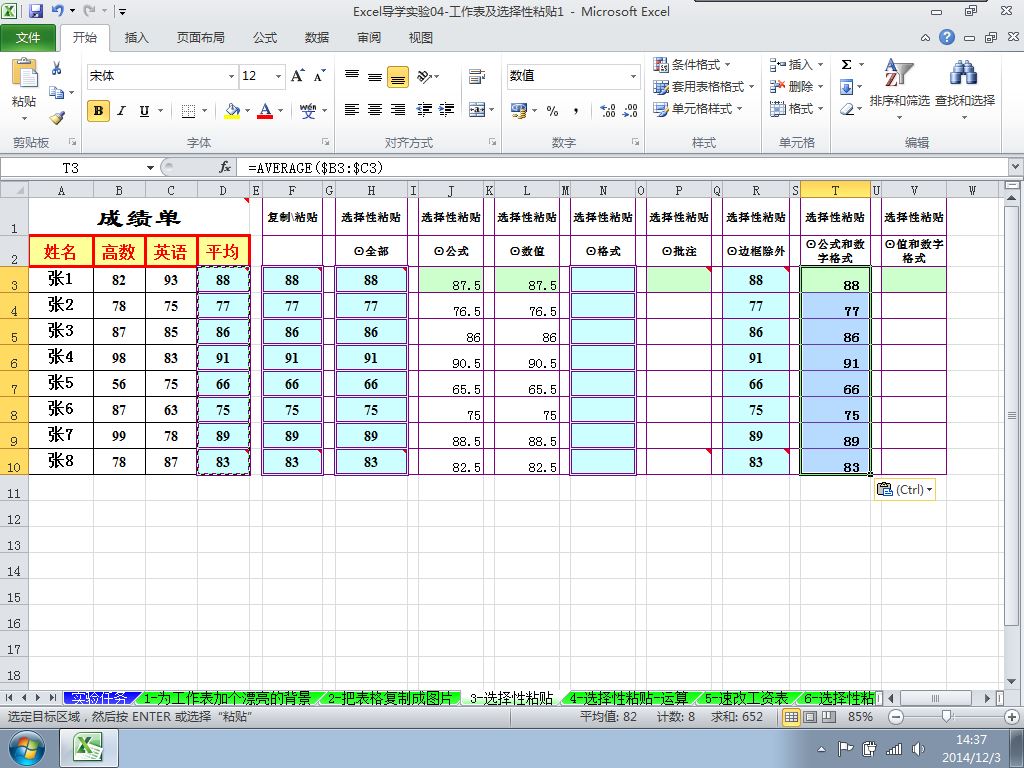Image resolution: width=1024 pixels, height=768 pixels.
Task: Switch to the 数据 ribbon tab
Action: pos(317,38)
